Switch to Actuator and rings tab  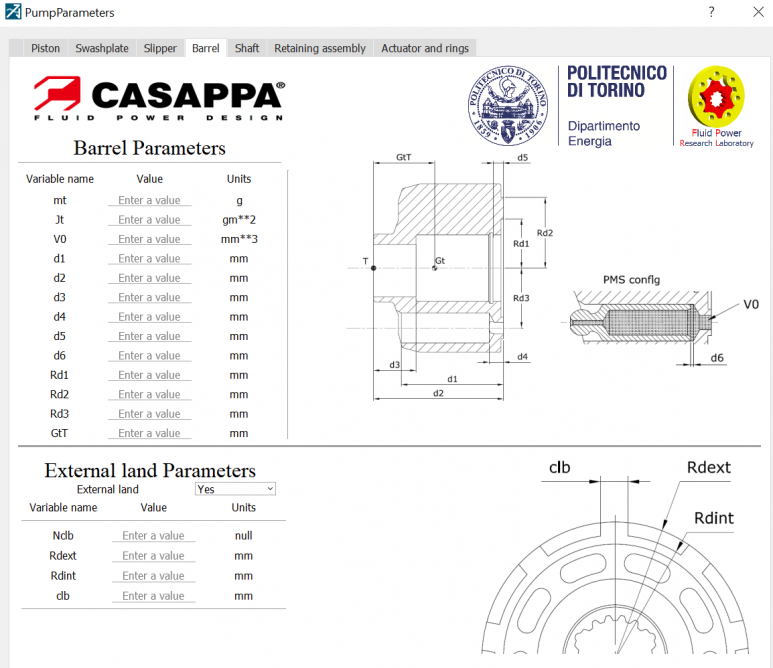[x=424, y=48]
